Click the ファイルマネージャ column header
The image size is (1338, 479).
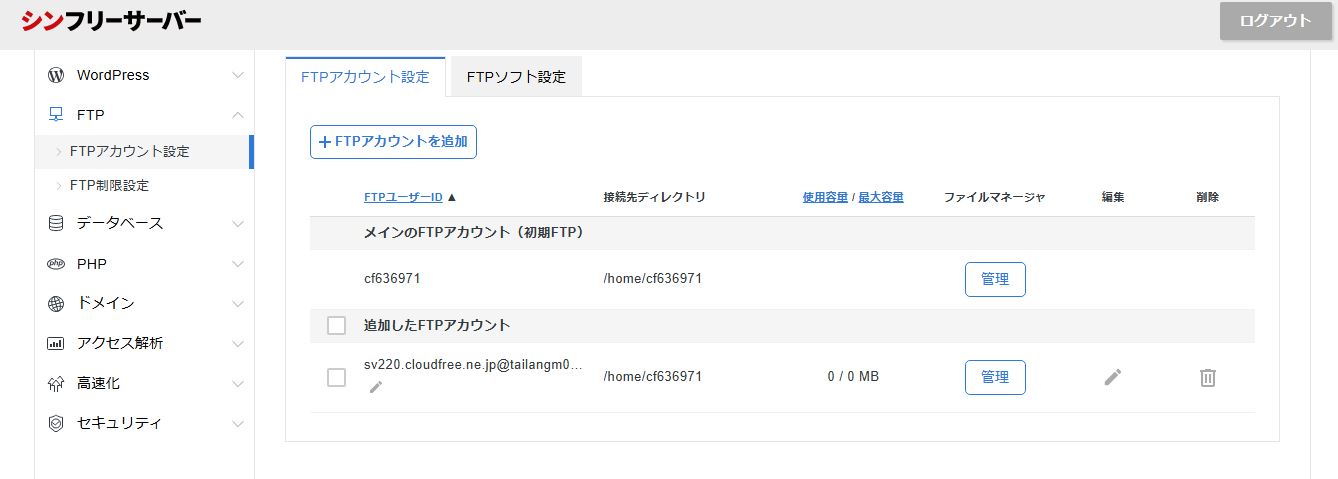point(995,197)
